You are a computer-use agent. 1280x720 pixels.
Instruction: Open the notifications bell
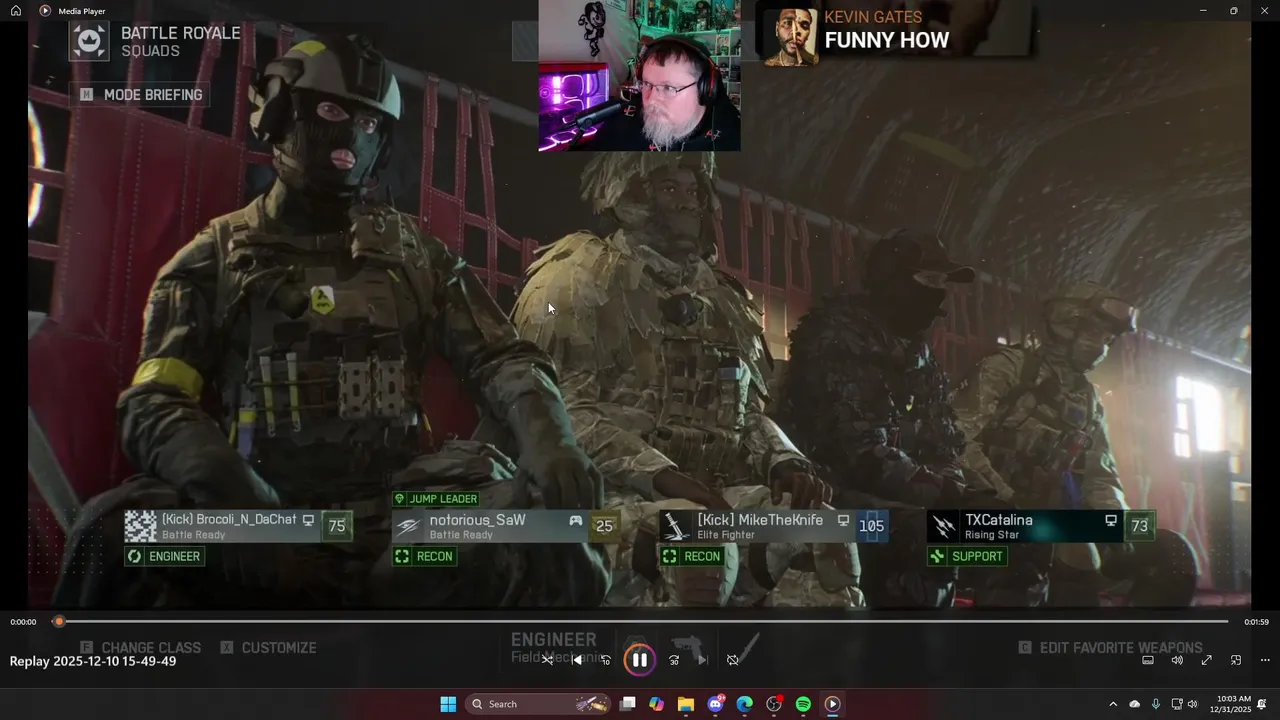[1262, 704]
